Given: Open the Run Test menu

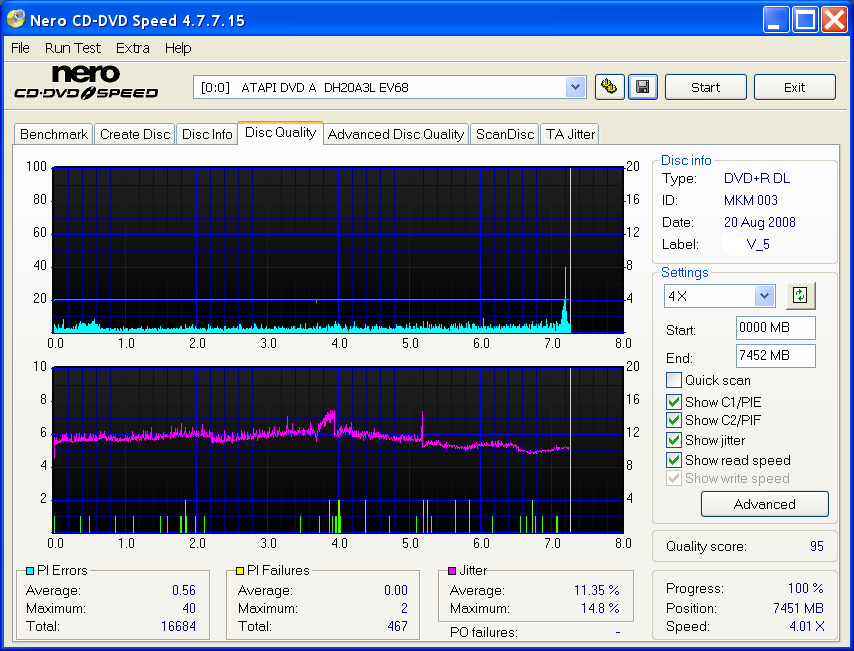Looking at the screenshot, I should pos(72,47).
